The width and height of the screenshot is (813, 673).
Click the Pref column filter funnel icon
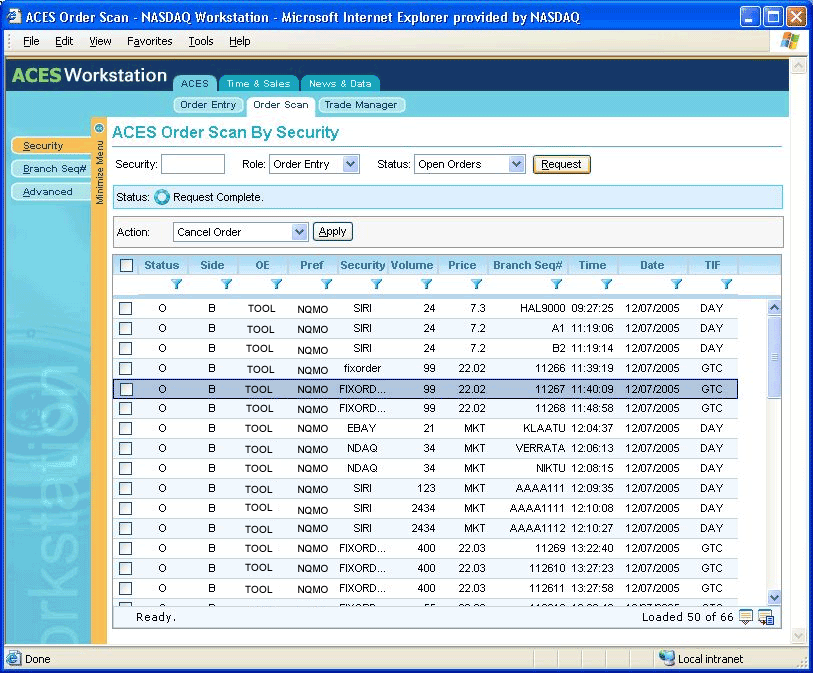coord(326,284)
